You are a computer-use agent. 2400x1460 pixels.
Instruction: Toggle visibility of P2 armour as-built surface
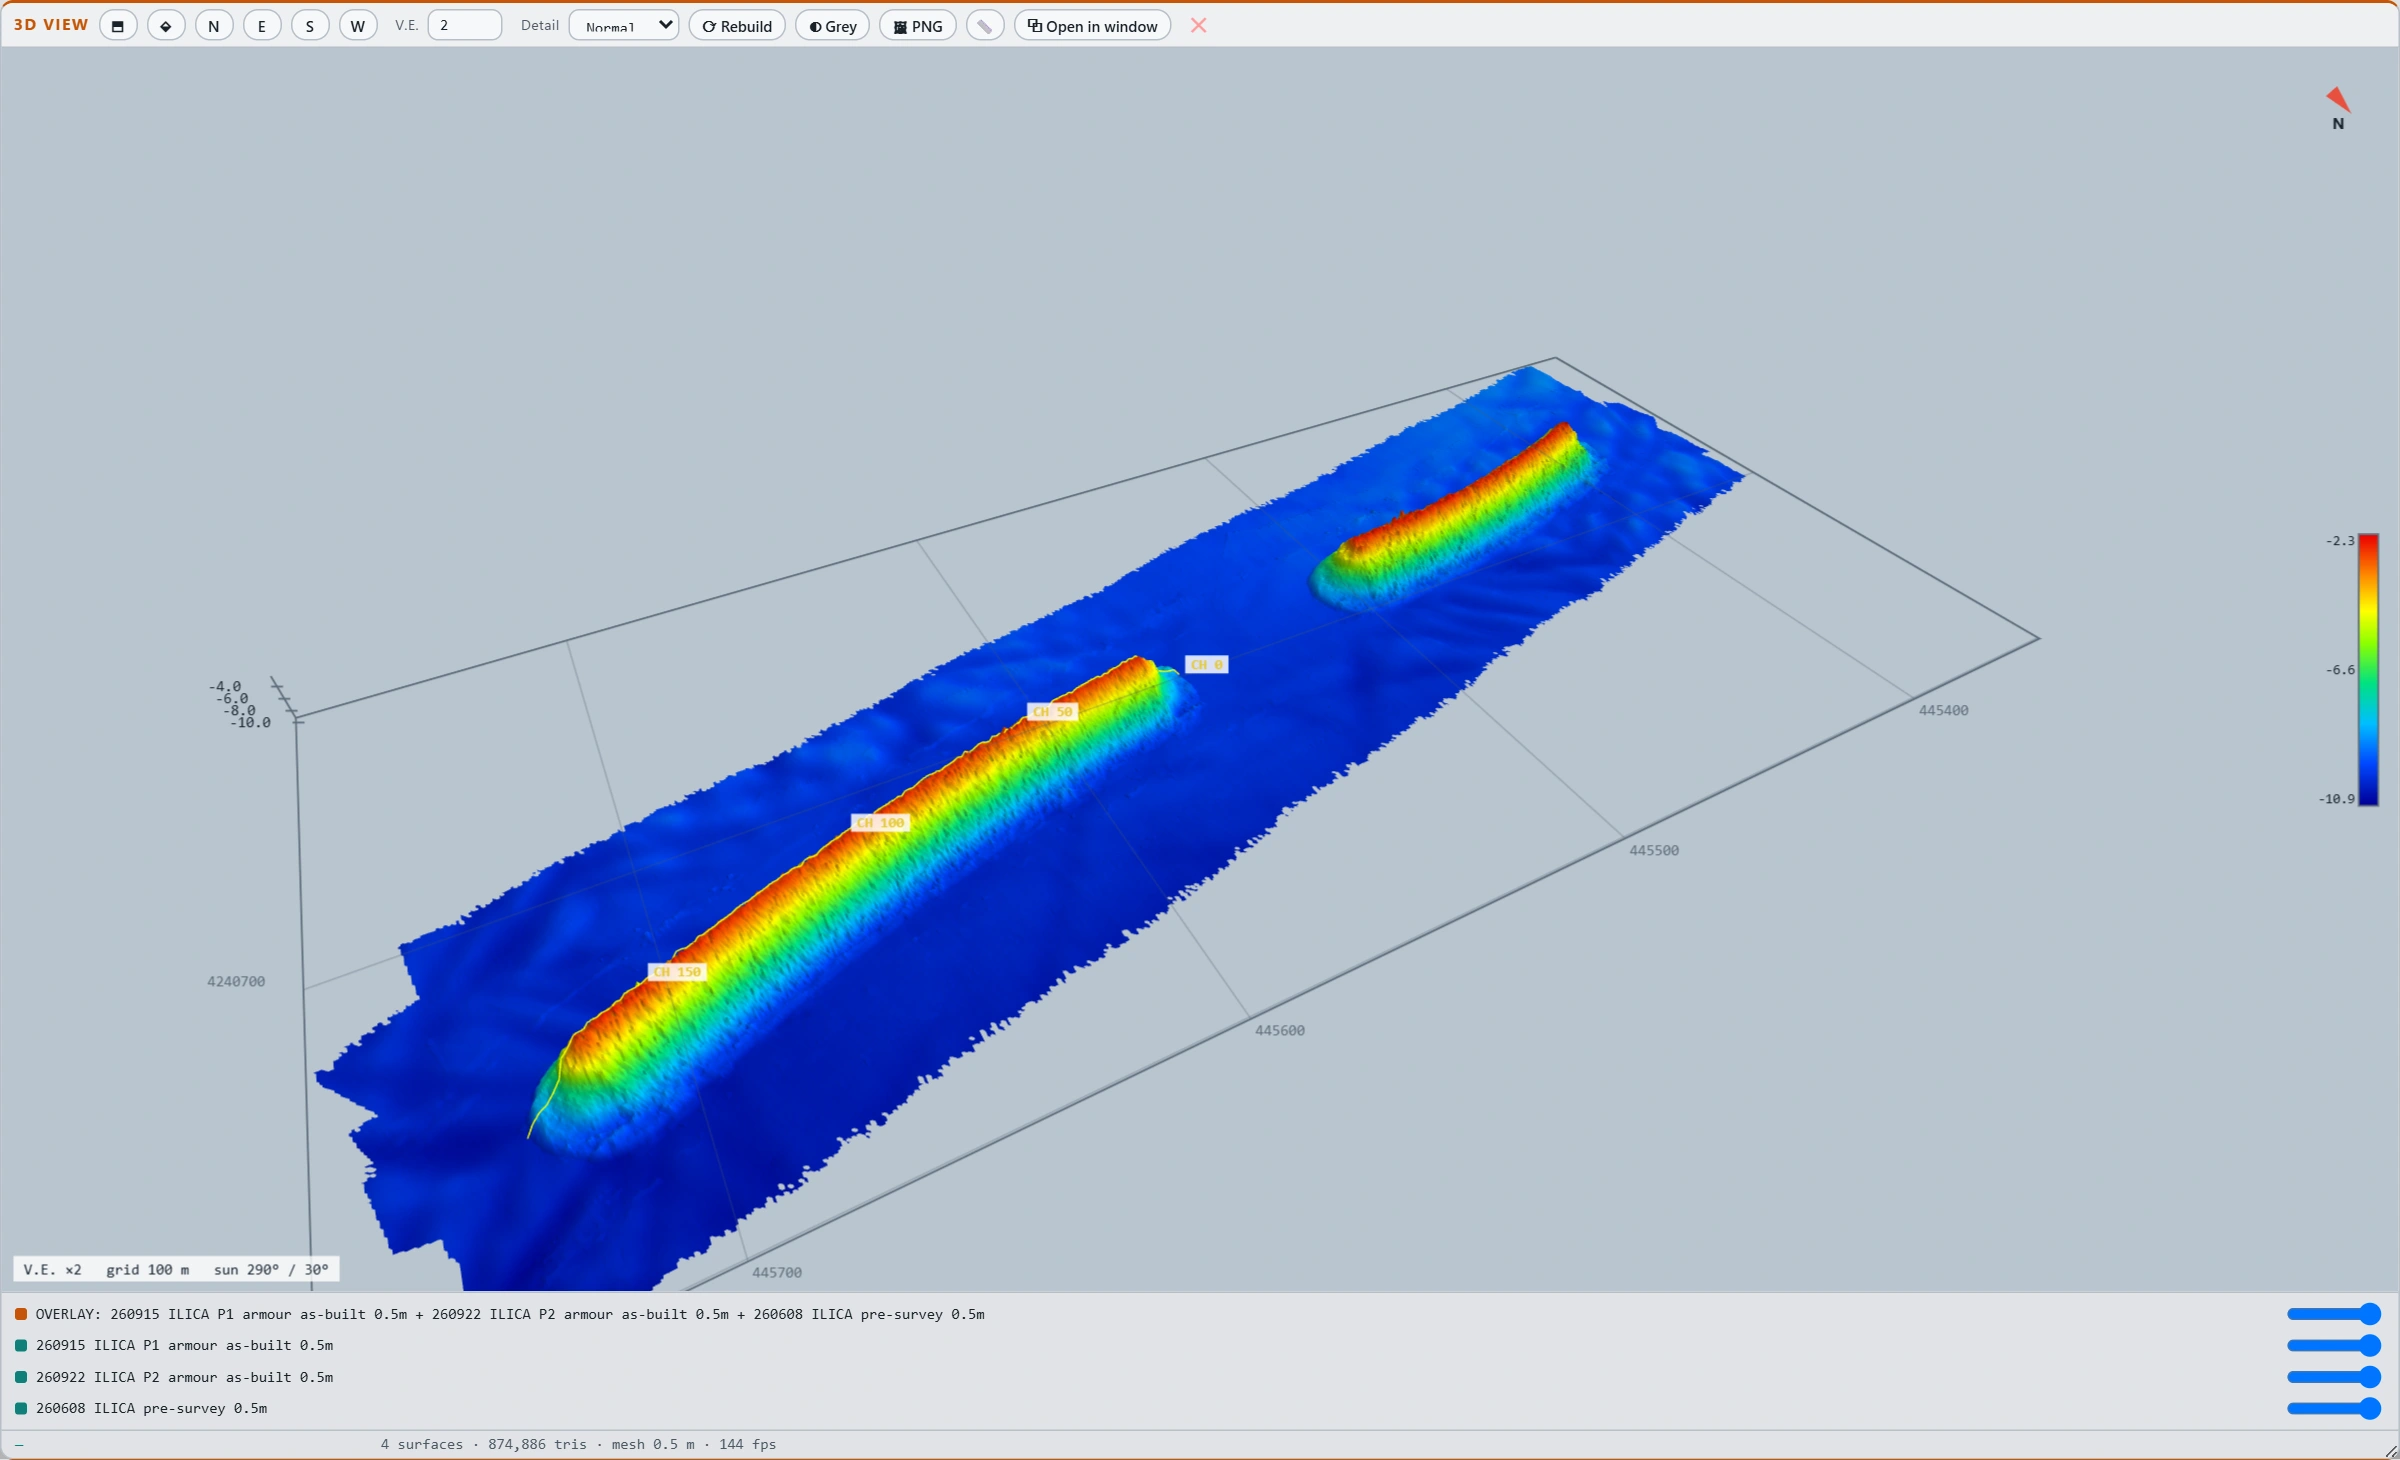[21, 1377]
